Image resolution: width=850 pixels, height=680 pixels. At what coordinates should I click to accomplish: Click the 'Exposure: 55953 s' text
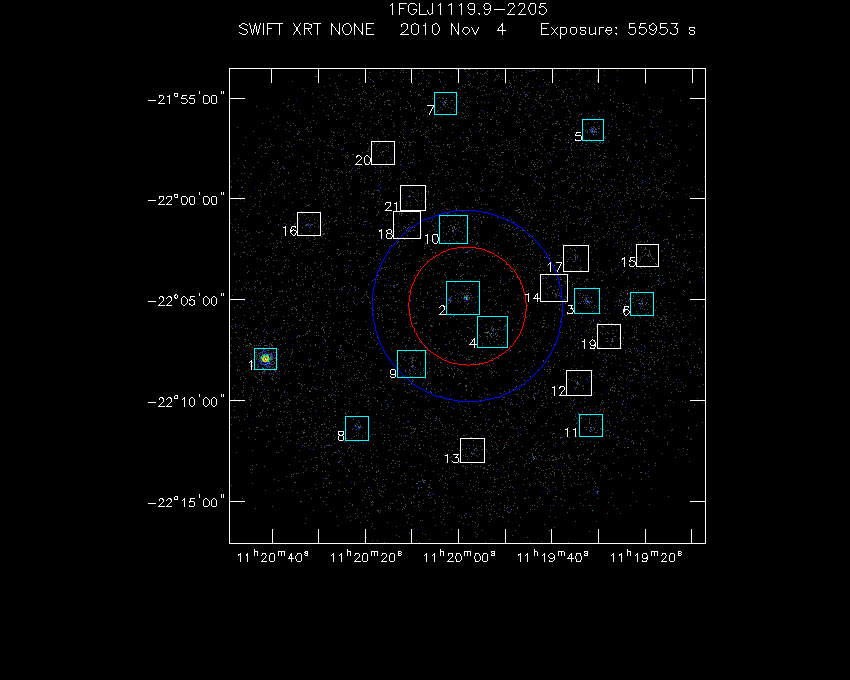tap(617, 29)
